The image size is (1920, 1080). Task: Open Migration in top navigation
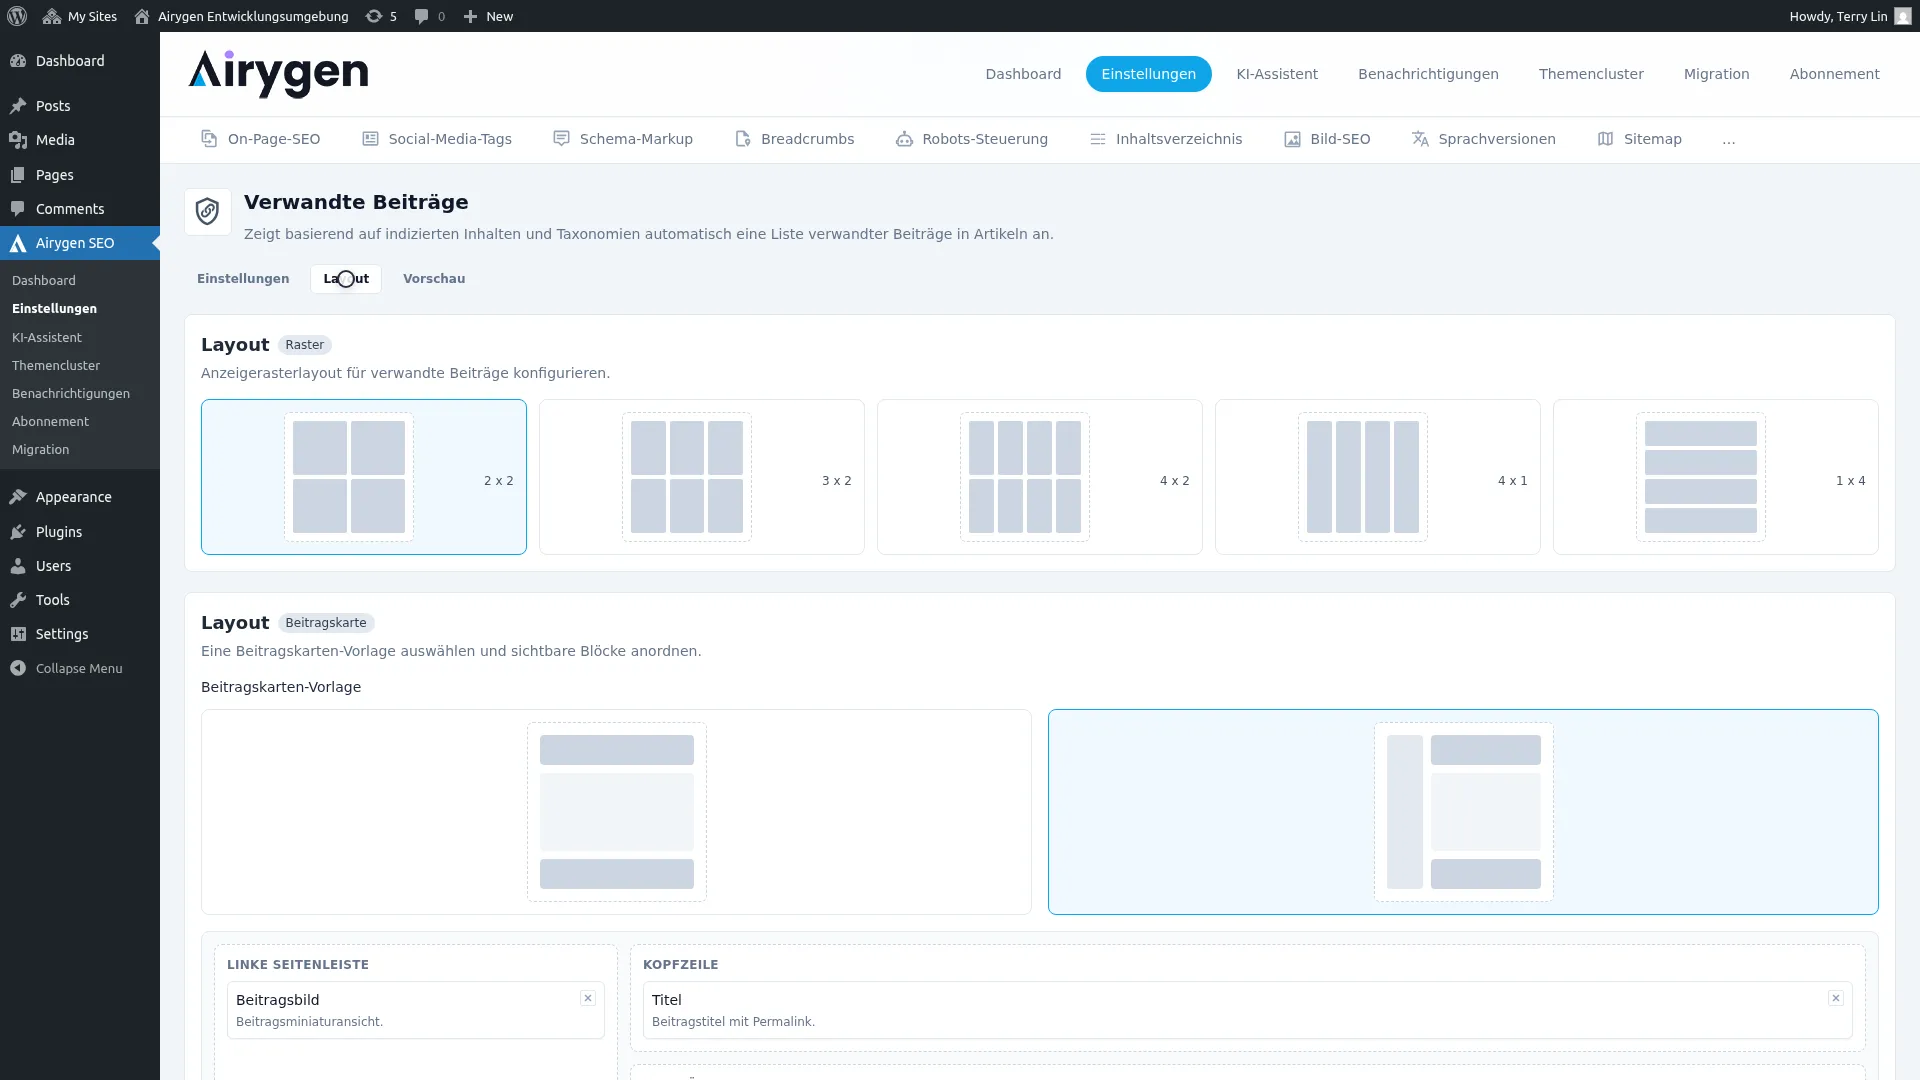click(x=1716, y=74)
